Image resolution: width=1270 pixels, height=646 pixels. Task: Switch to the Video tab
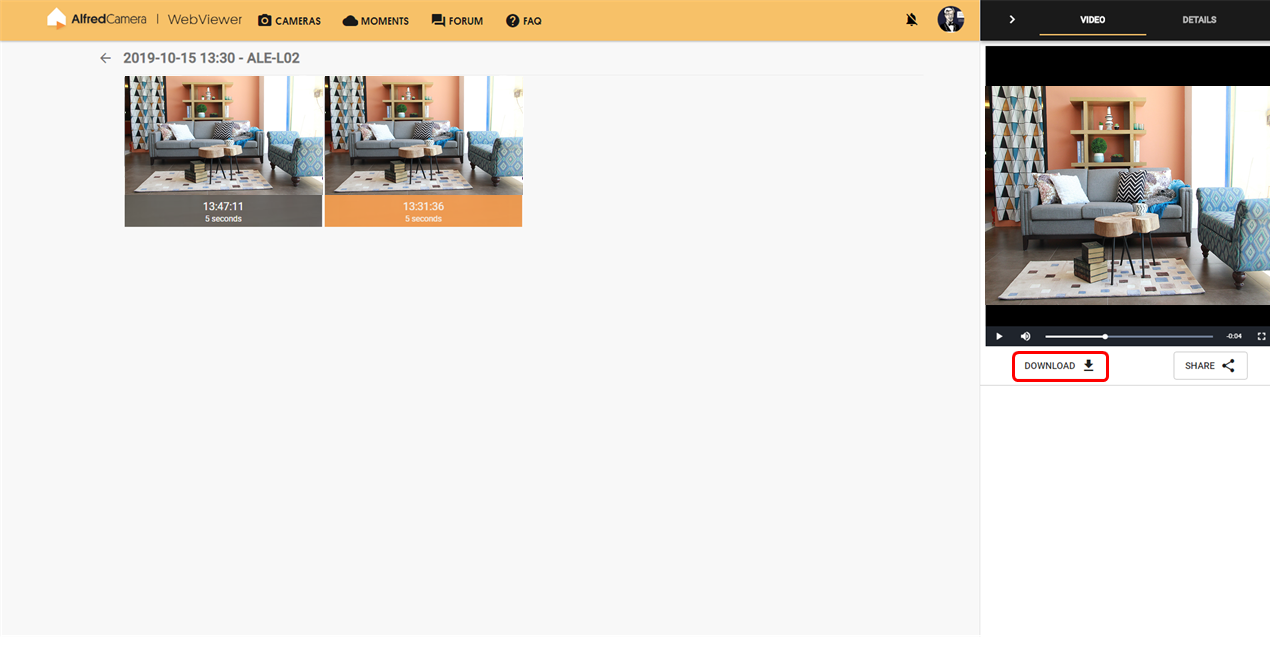point(1093,19)
